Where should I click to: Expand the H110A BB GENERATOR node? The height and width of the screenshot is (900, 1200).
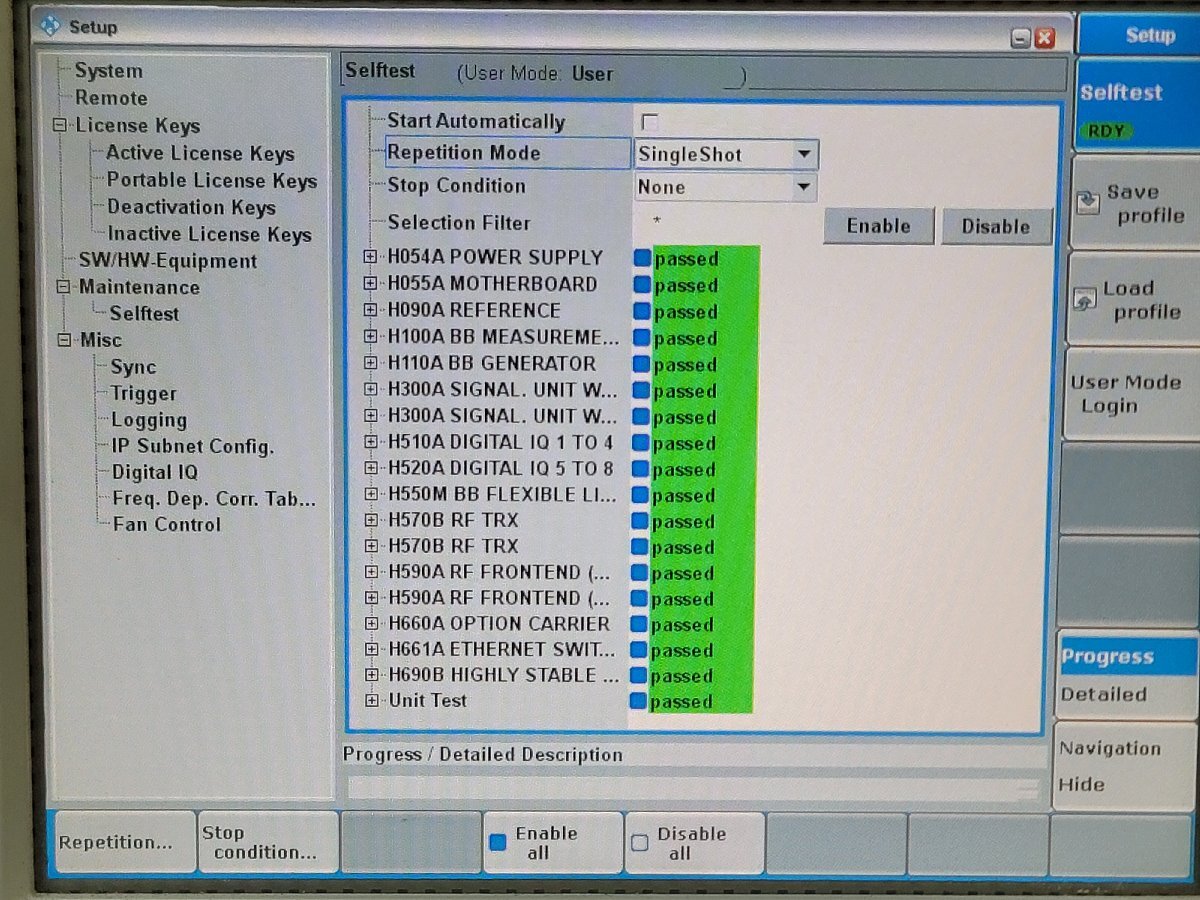coord(371,363)
